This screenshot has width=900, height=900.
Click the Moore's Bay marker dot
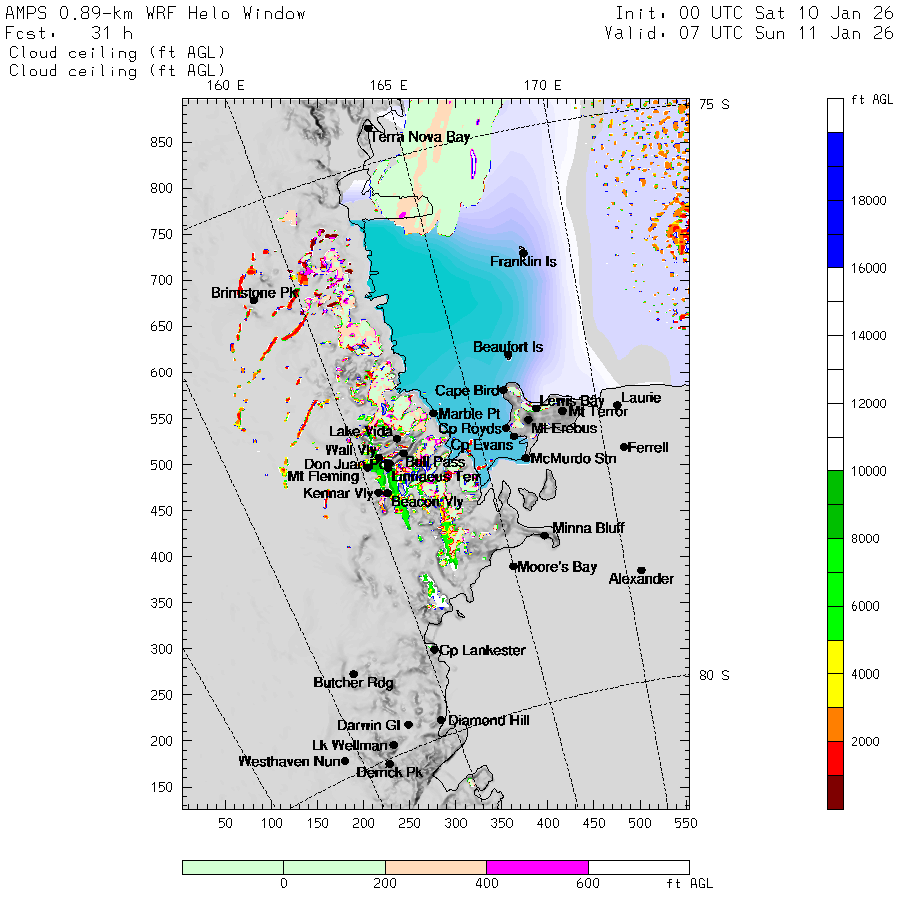513,567
